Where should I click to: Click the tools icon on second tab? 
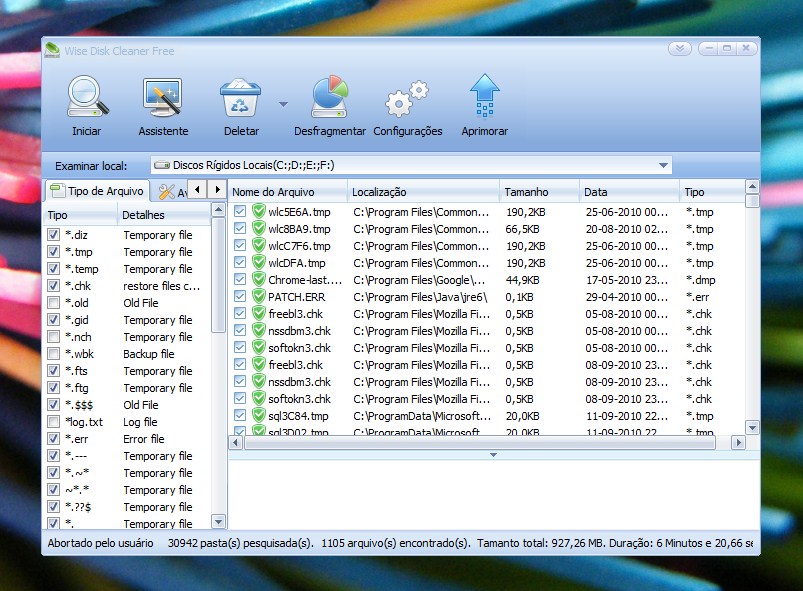[x=166, y=192]
